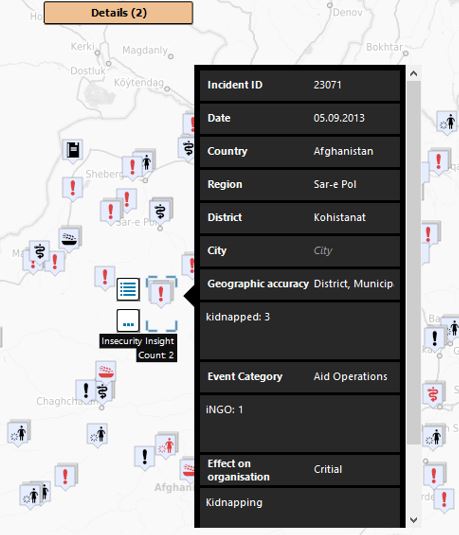
Task: Click the Event Category Aid Operations row
Action: (300, 376)
